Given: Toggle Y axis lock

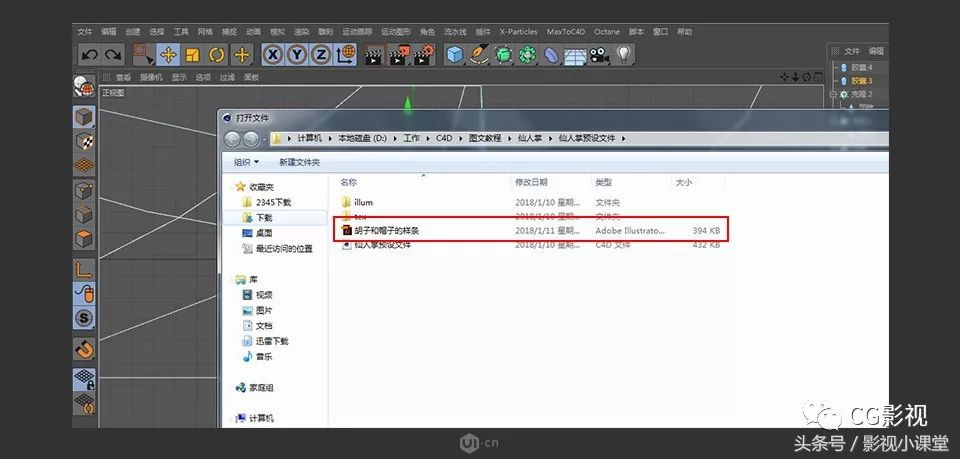Looking at the screenshot, I should [297, 55].
